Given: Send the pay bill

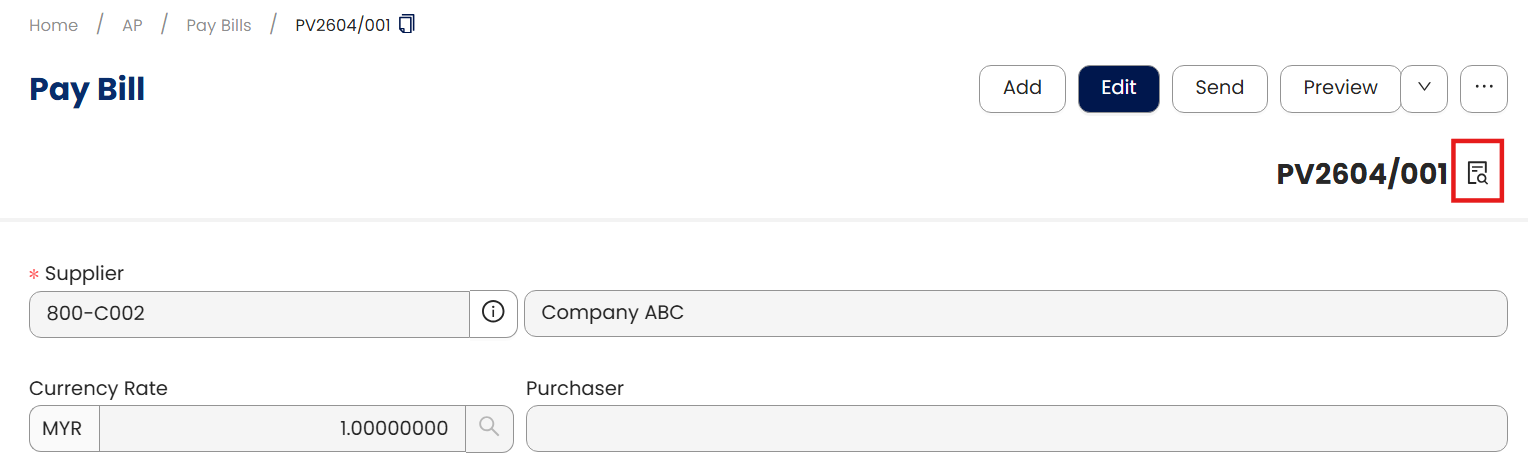Looking at the screenshot, I should [1219, 88].
